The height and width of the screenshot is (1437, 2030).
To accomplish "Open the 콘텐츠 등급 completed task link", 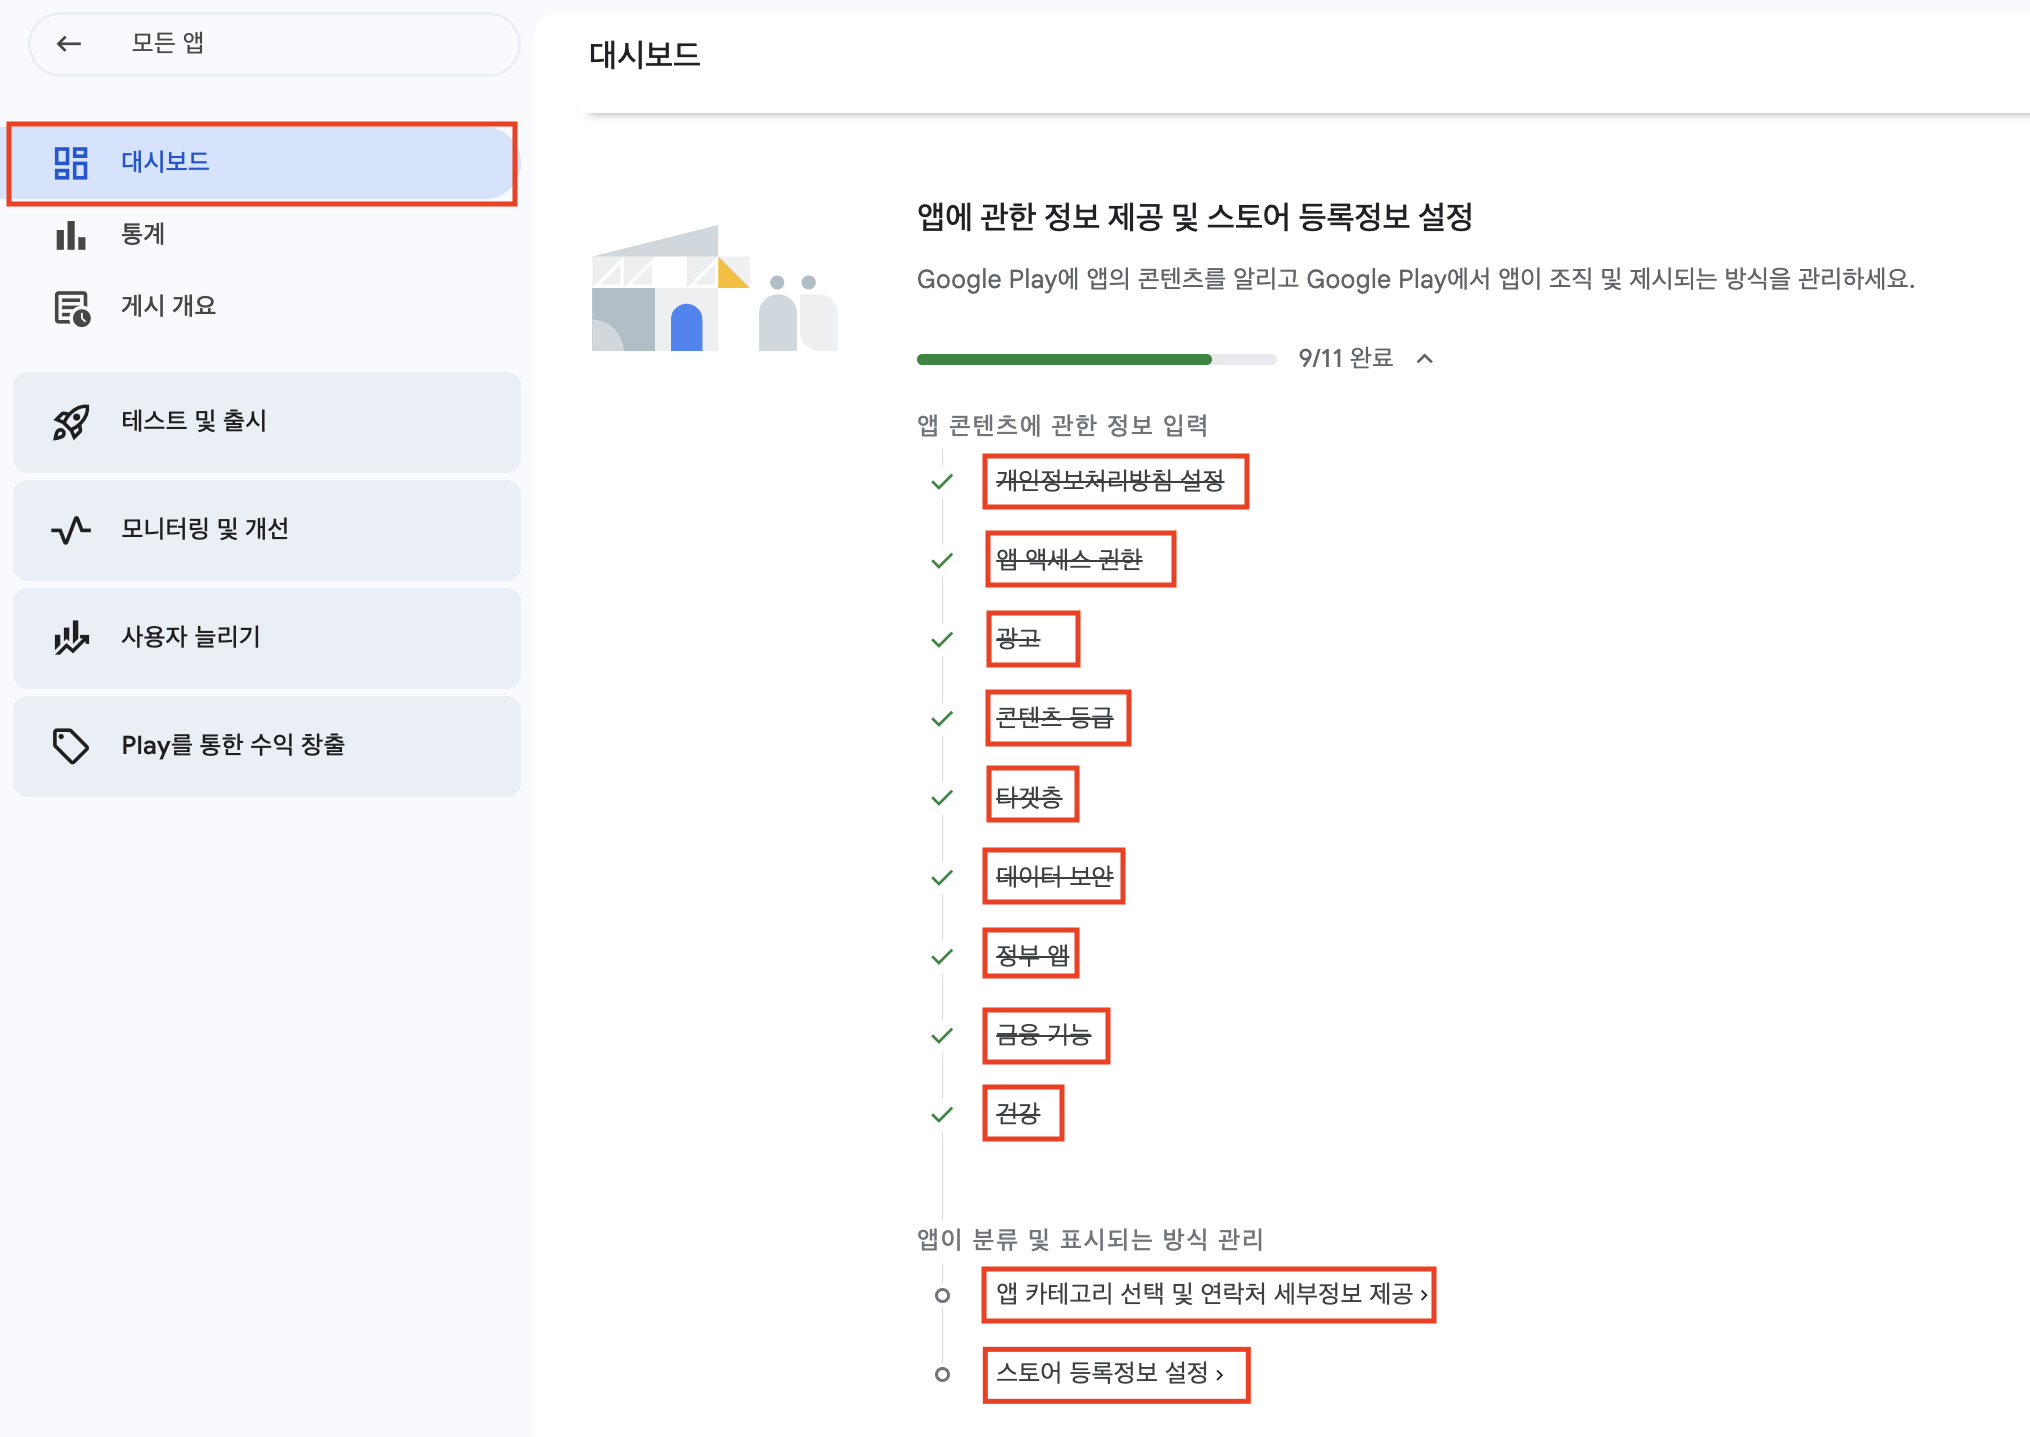I will tap(1058, 717).
